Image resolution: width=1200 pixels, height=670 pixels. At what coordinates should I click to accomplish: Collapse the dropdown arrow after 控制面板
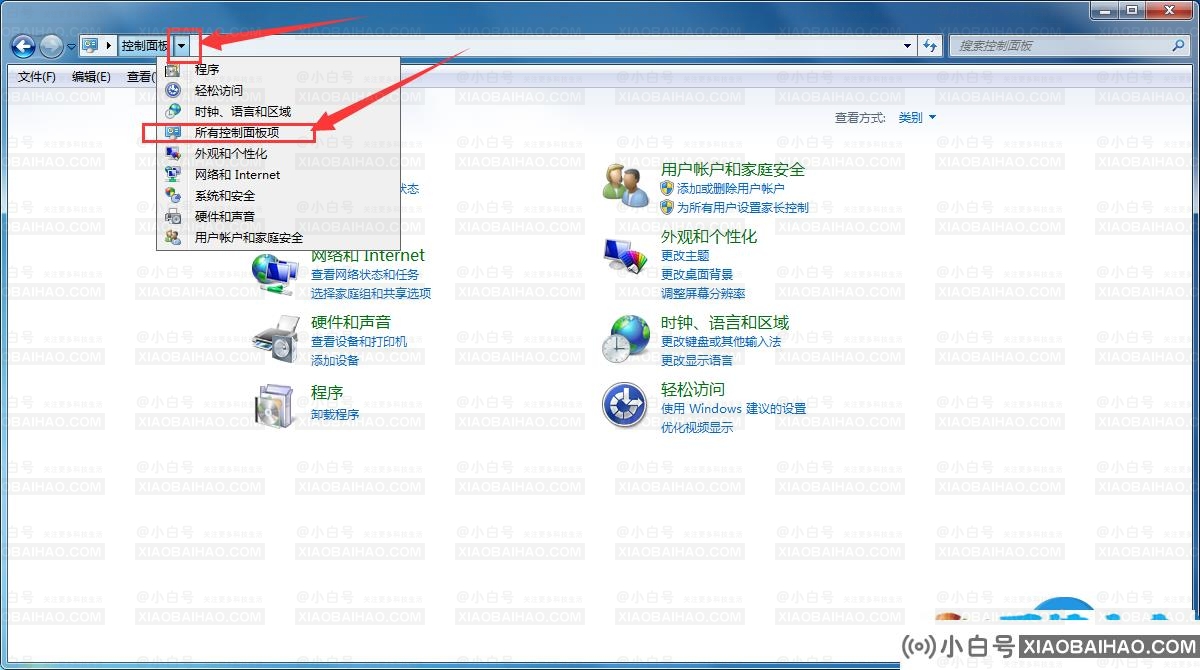[x=182, y=46]
